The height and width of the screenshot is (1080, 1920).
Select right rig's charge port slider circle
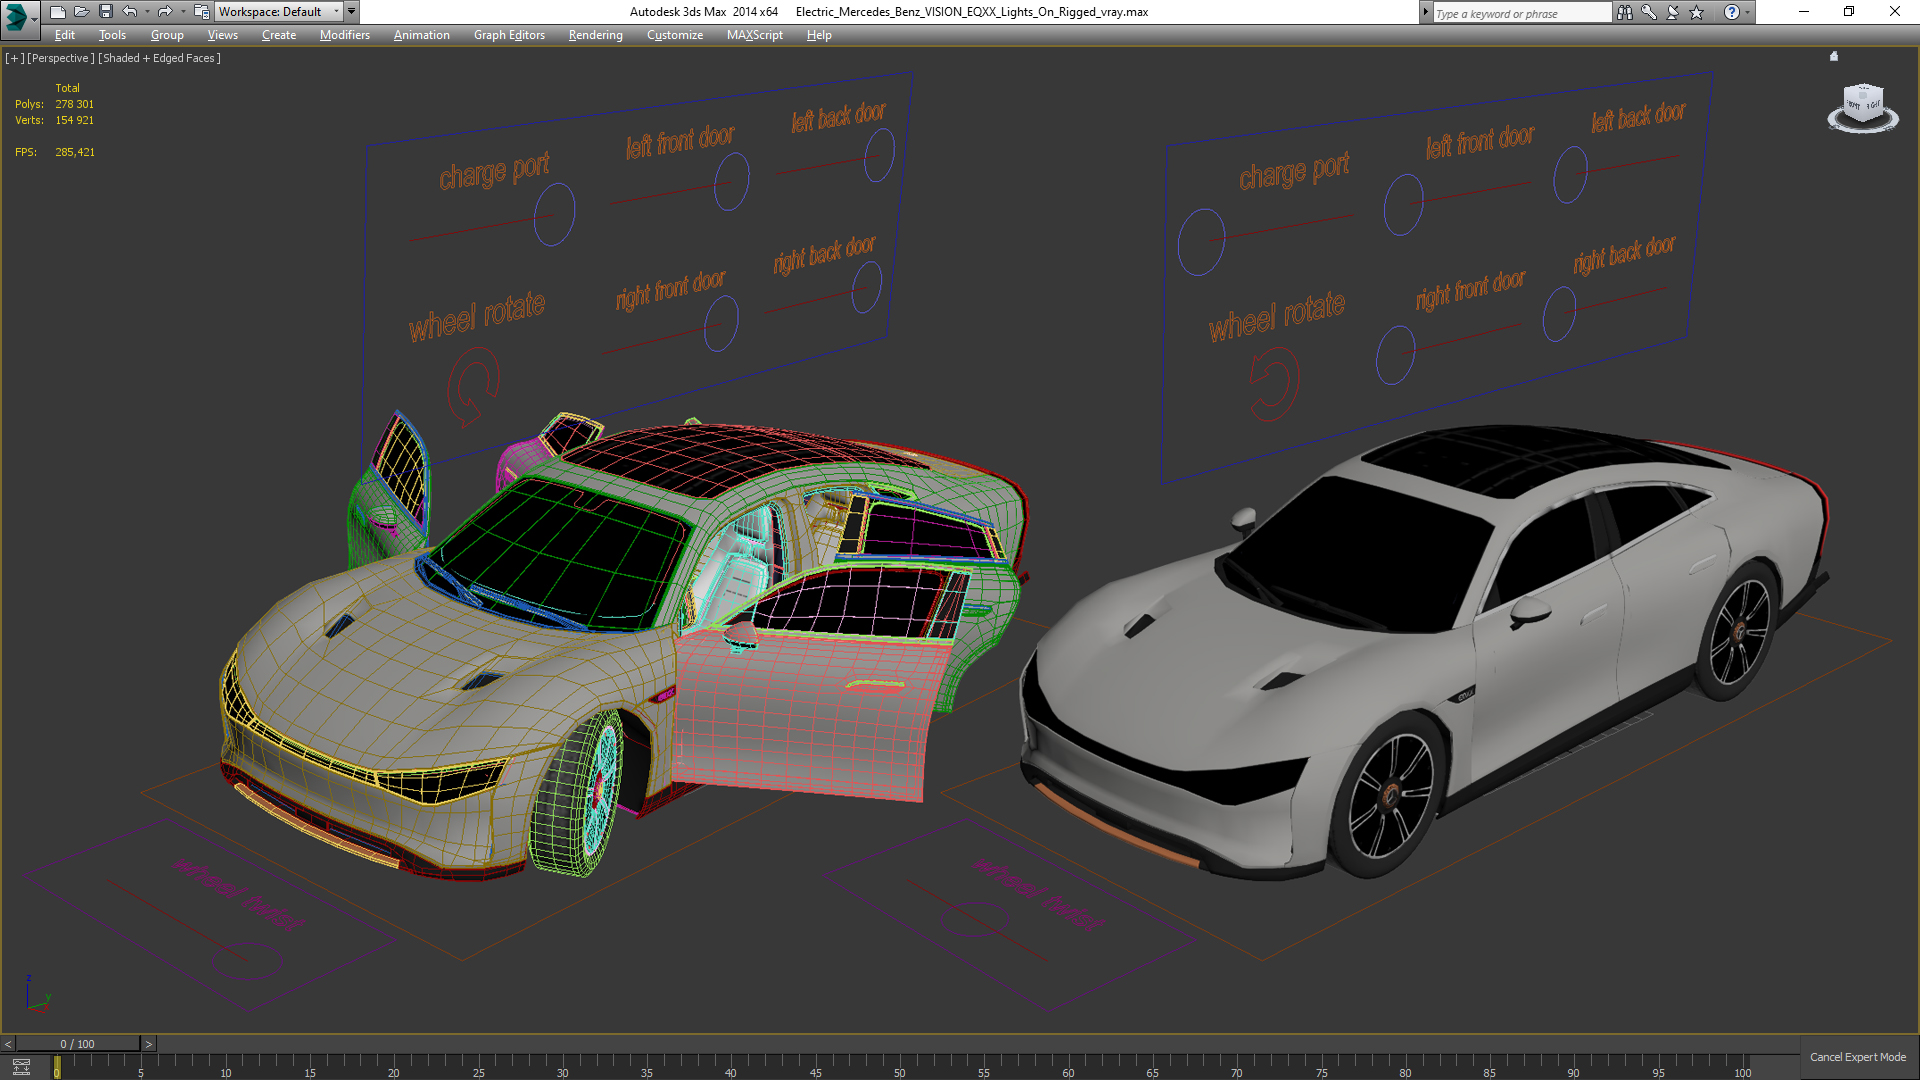tap(1201, 242)
